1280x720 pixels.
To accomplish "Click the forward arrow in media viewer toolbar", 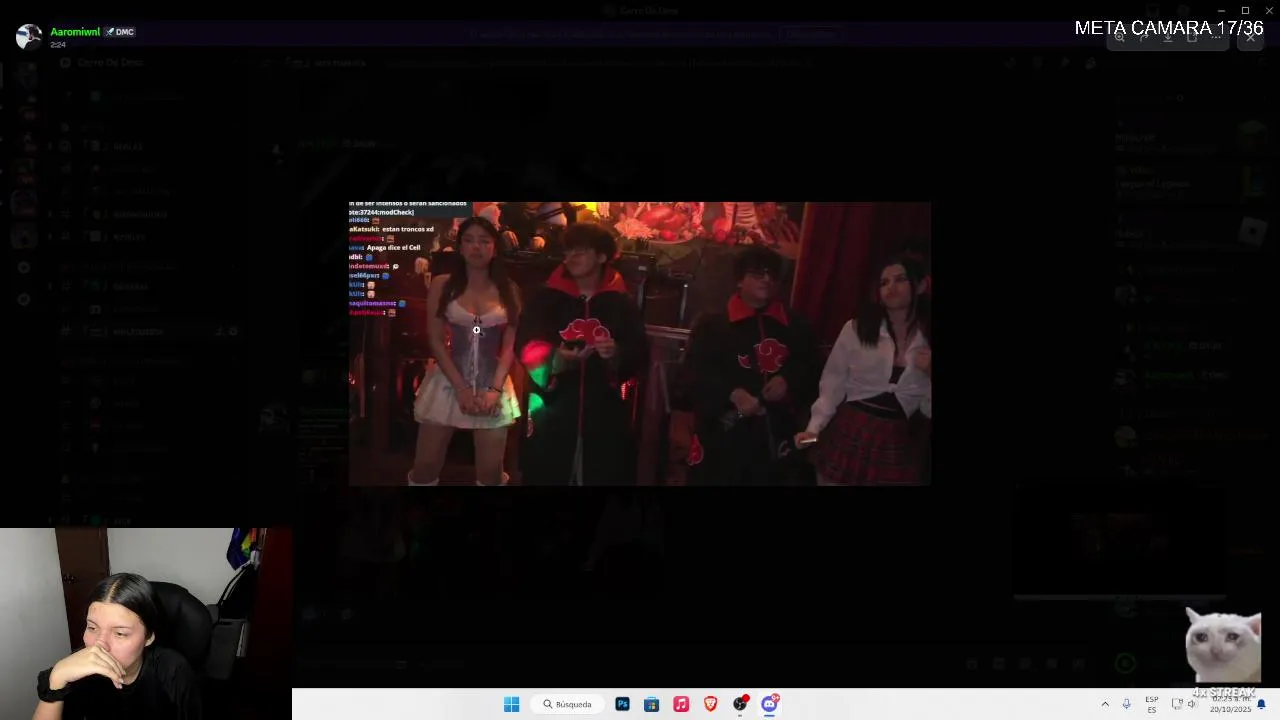I will click(x=1144, y=37).
